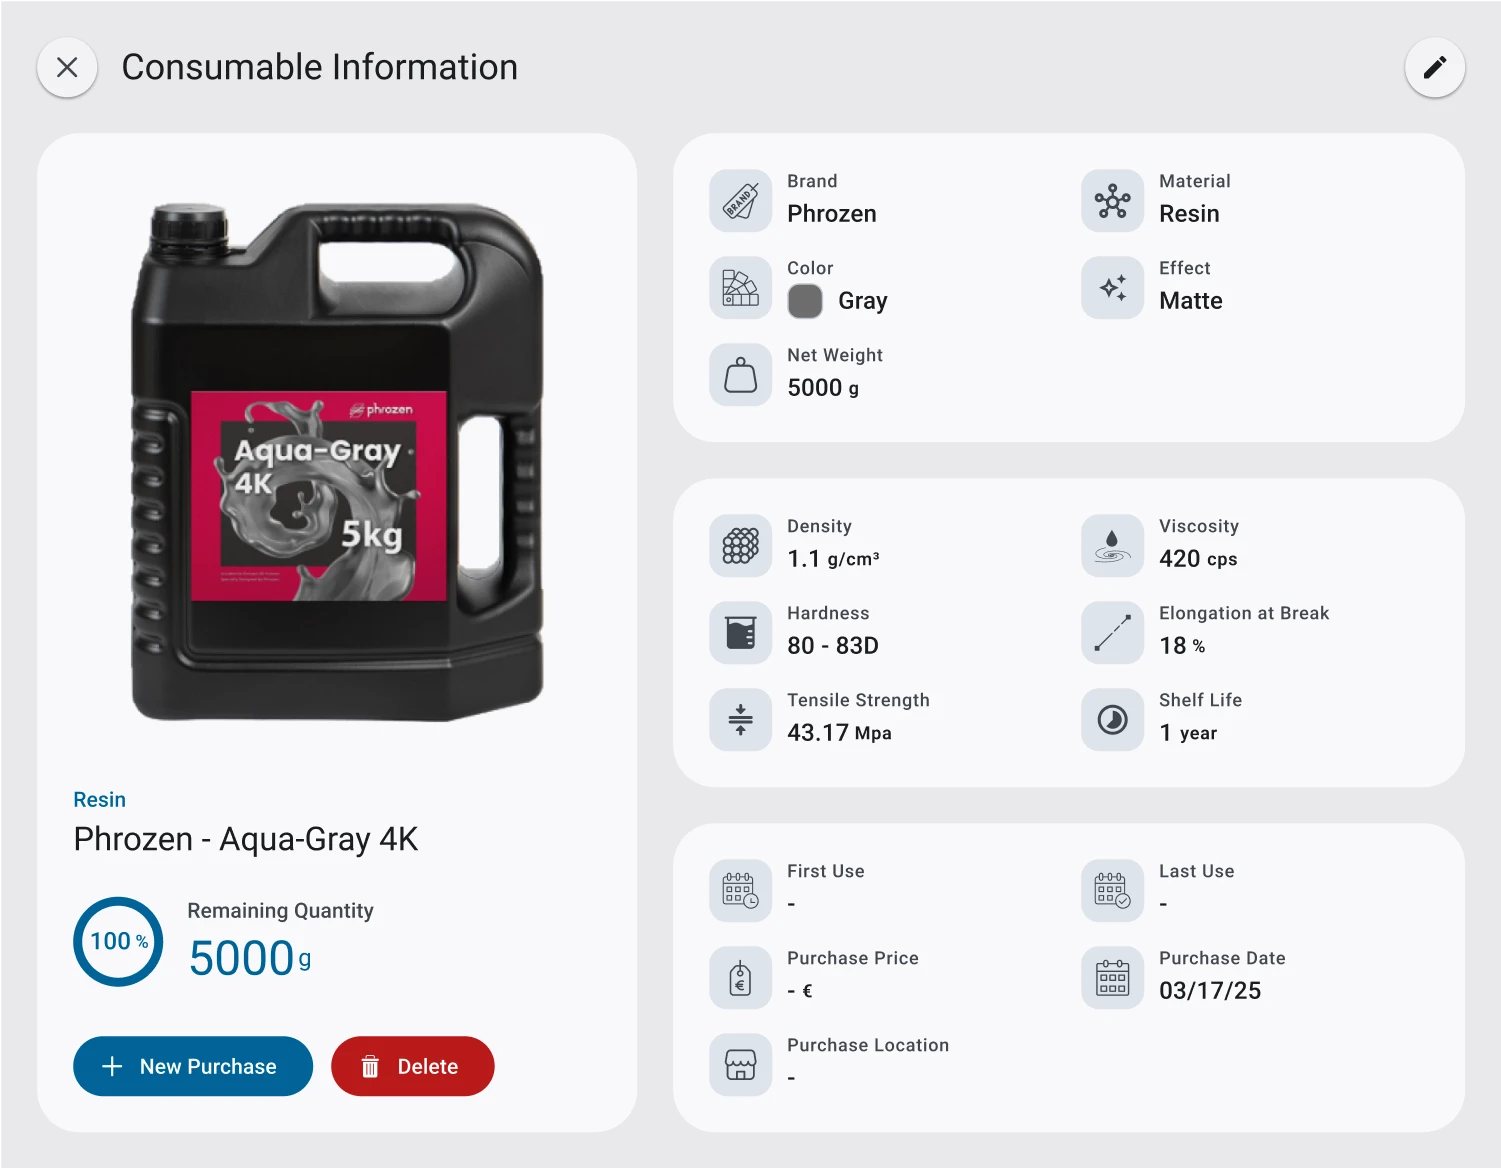Click the Effect value 'Matte'
Viewport: 1501px width, 1168px height.
click(x=1191, y=301)
